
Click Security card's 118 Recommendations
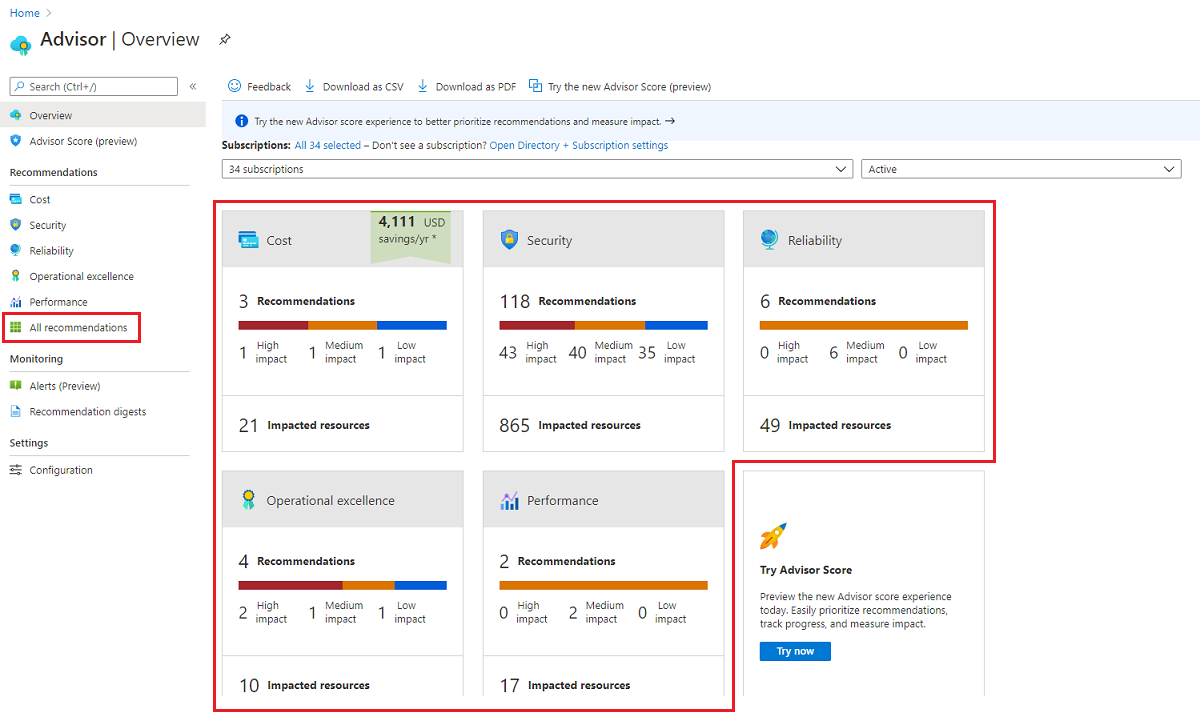(x=567, y=301)
